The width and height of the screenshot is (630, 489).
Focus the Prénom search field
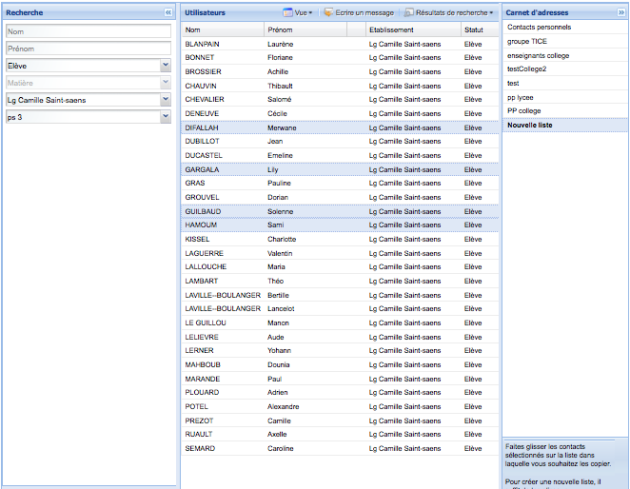pyautogui.click(x=88, y=49)
